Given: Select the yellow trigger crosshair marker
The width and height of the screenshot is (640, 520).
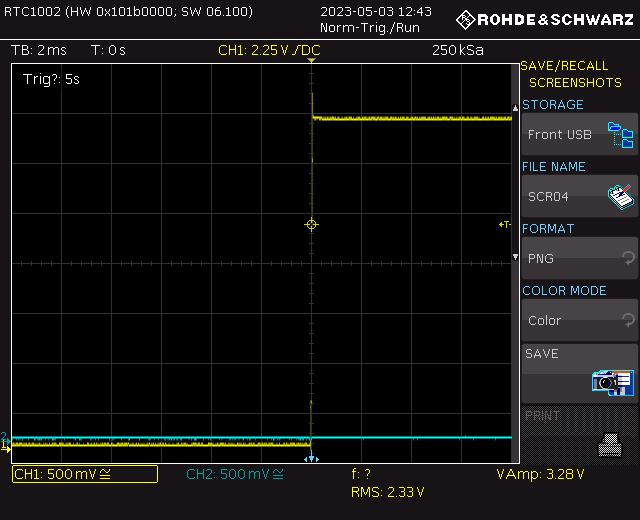Looking at the screenshot, I should (x=311, y=224).
